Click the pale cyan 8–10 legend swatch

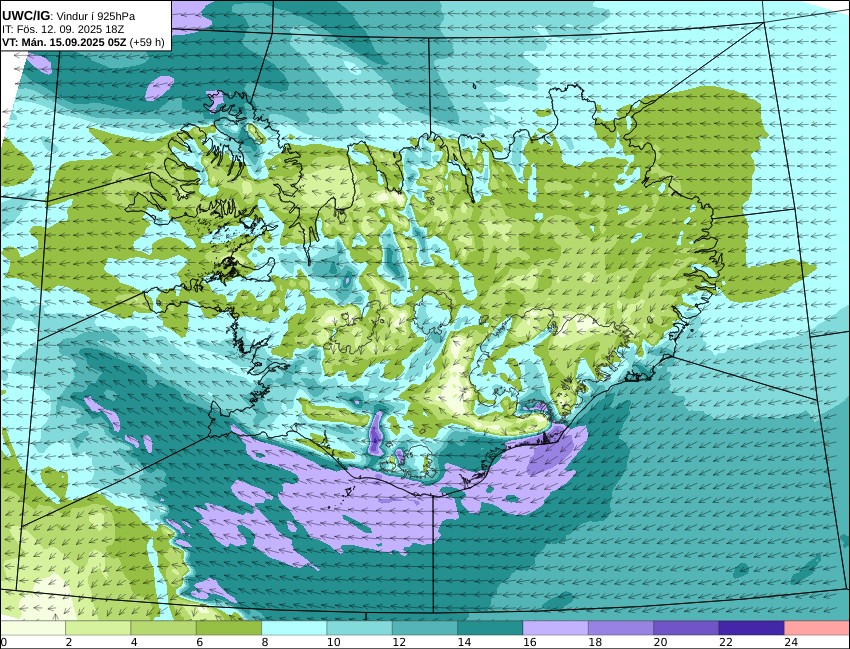[294, 628]
